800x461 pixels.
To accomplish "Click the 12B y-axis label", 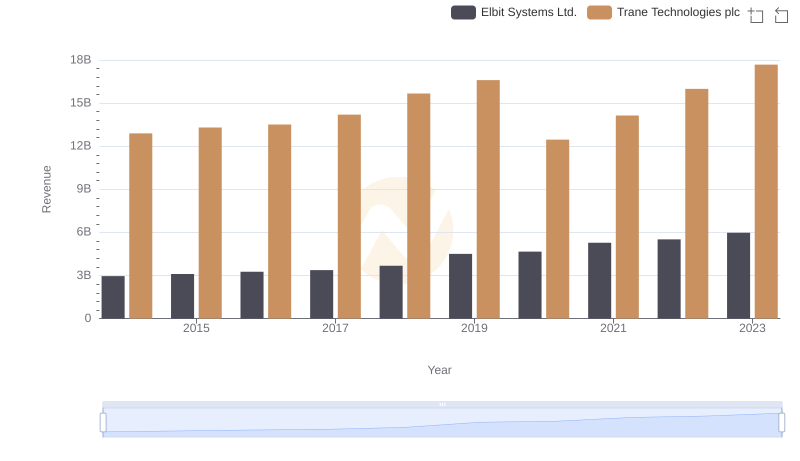I will coord(81,146).
